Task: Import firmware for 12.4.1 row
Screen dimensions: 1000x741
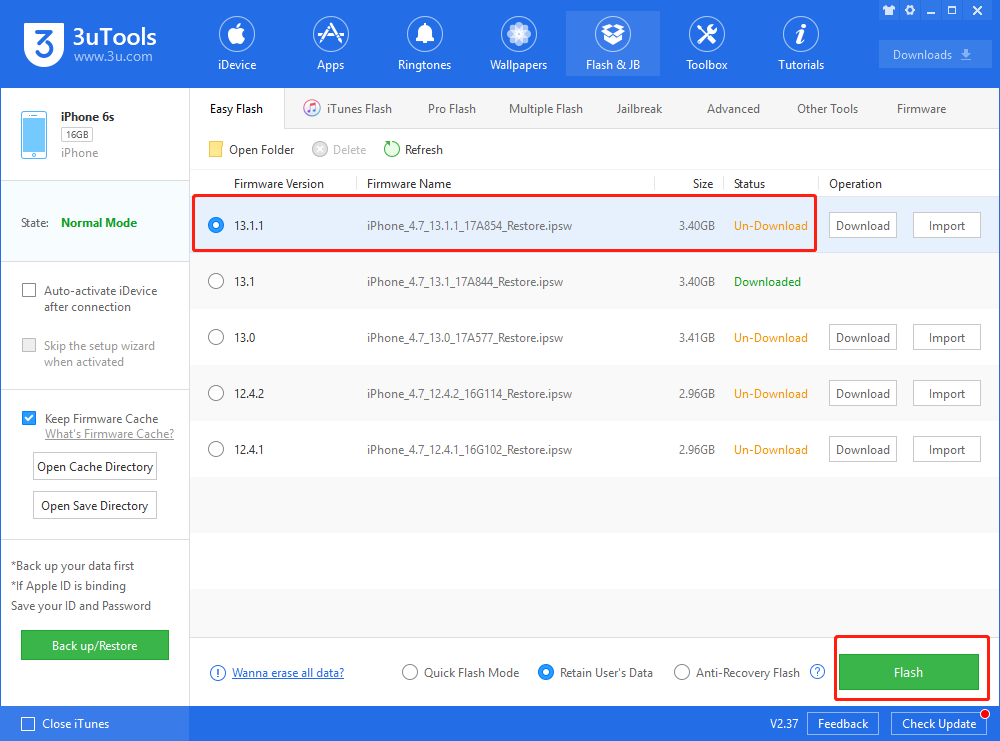Action: [x=946, y=450]
